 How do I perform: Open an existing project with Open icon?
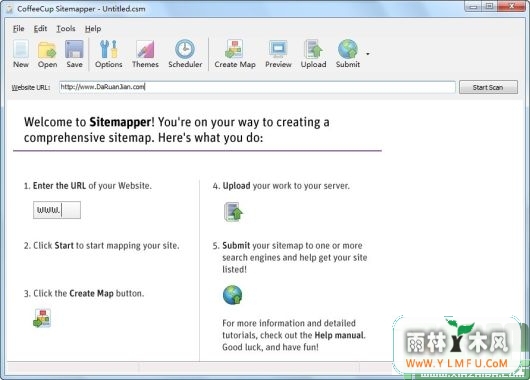(47, 54)
